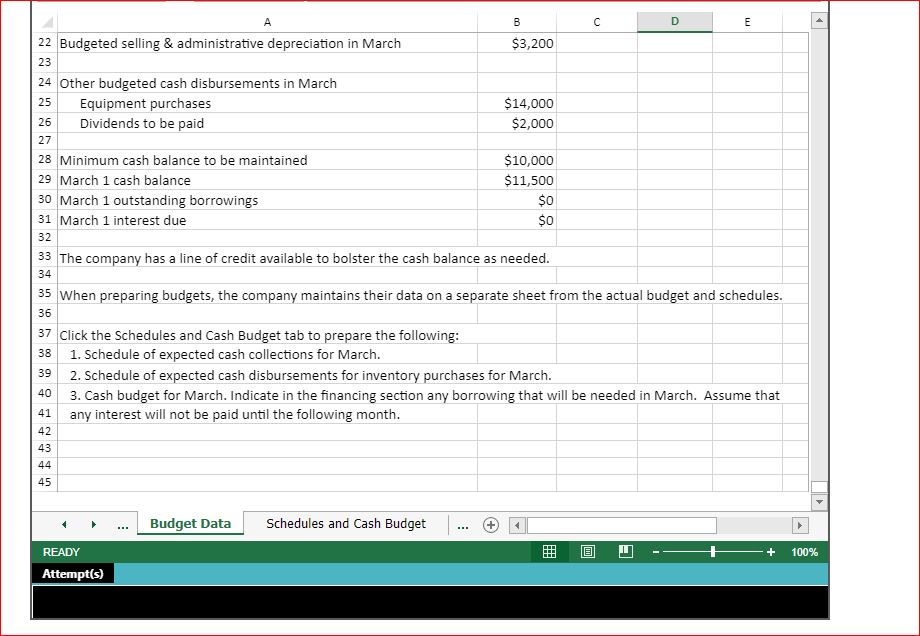Open the right sheet-tab ellipsis menu
This screenshot has height=636, width=920.
[462, 523]
